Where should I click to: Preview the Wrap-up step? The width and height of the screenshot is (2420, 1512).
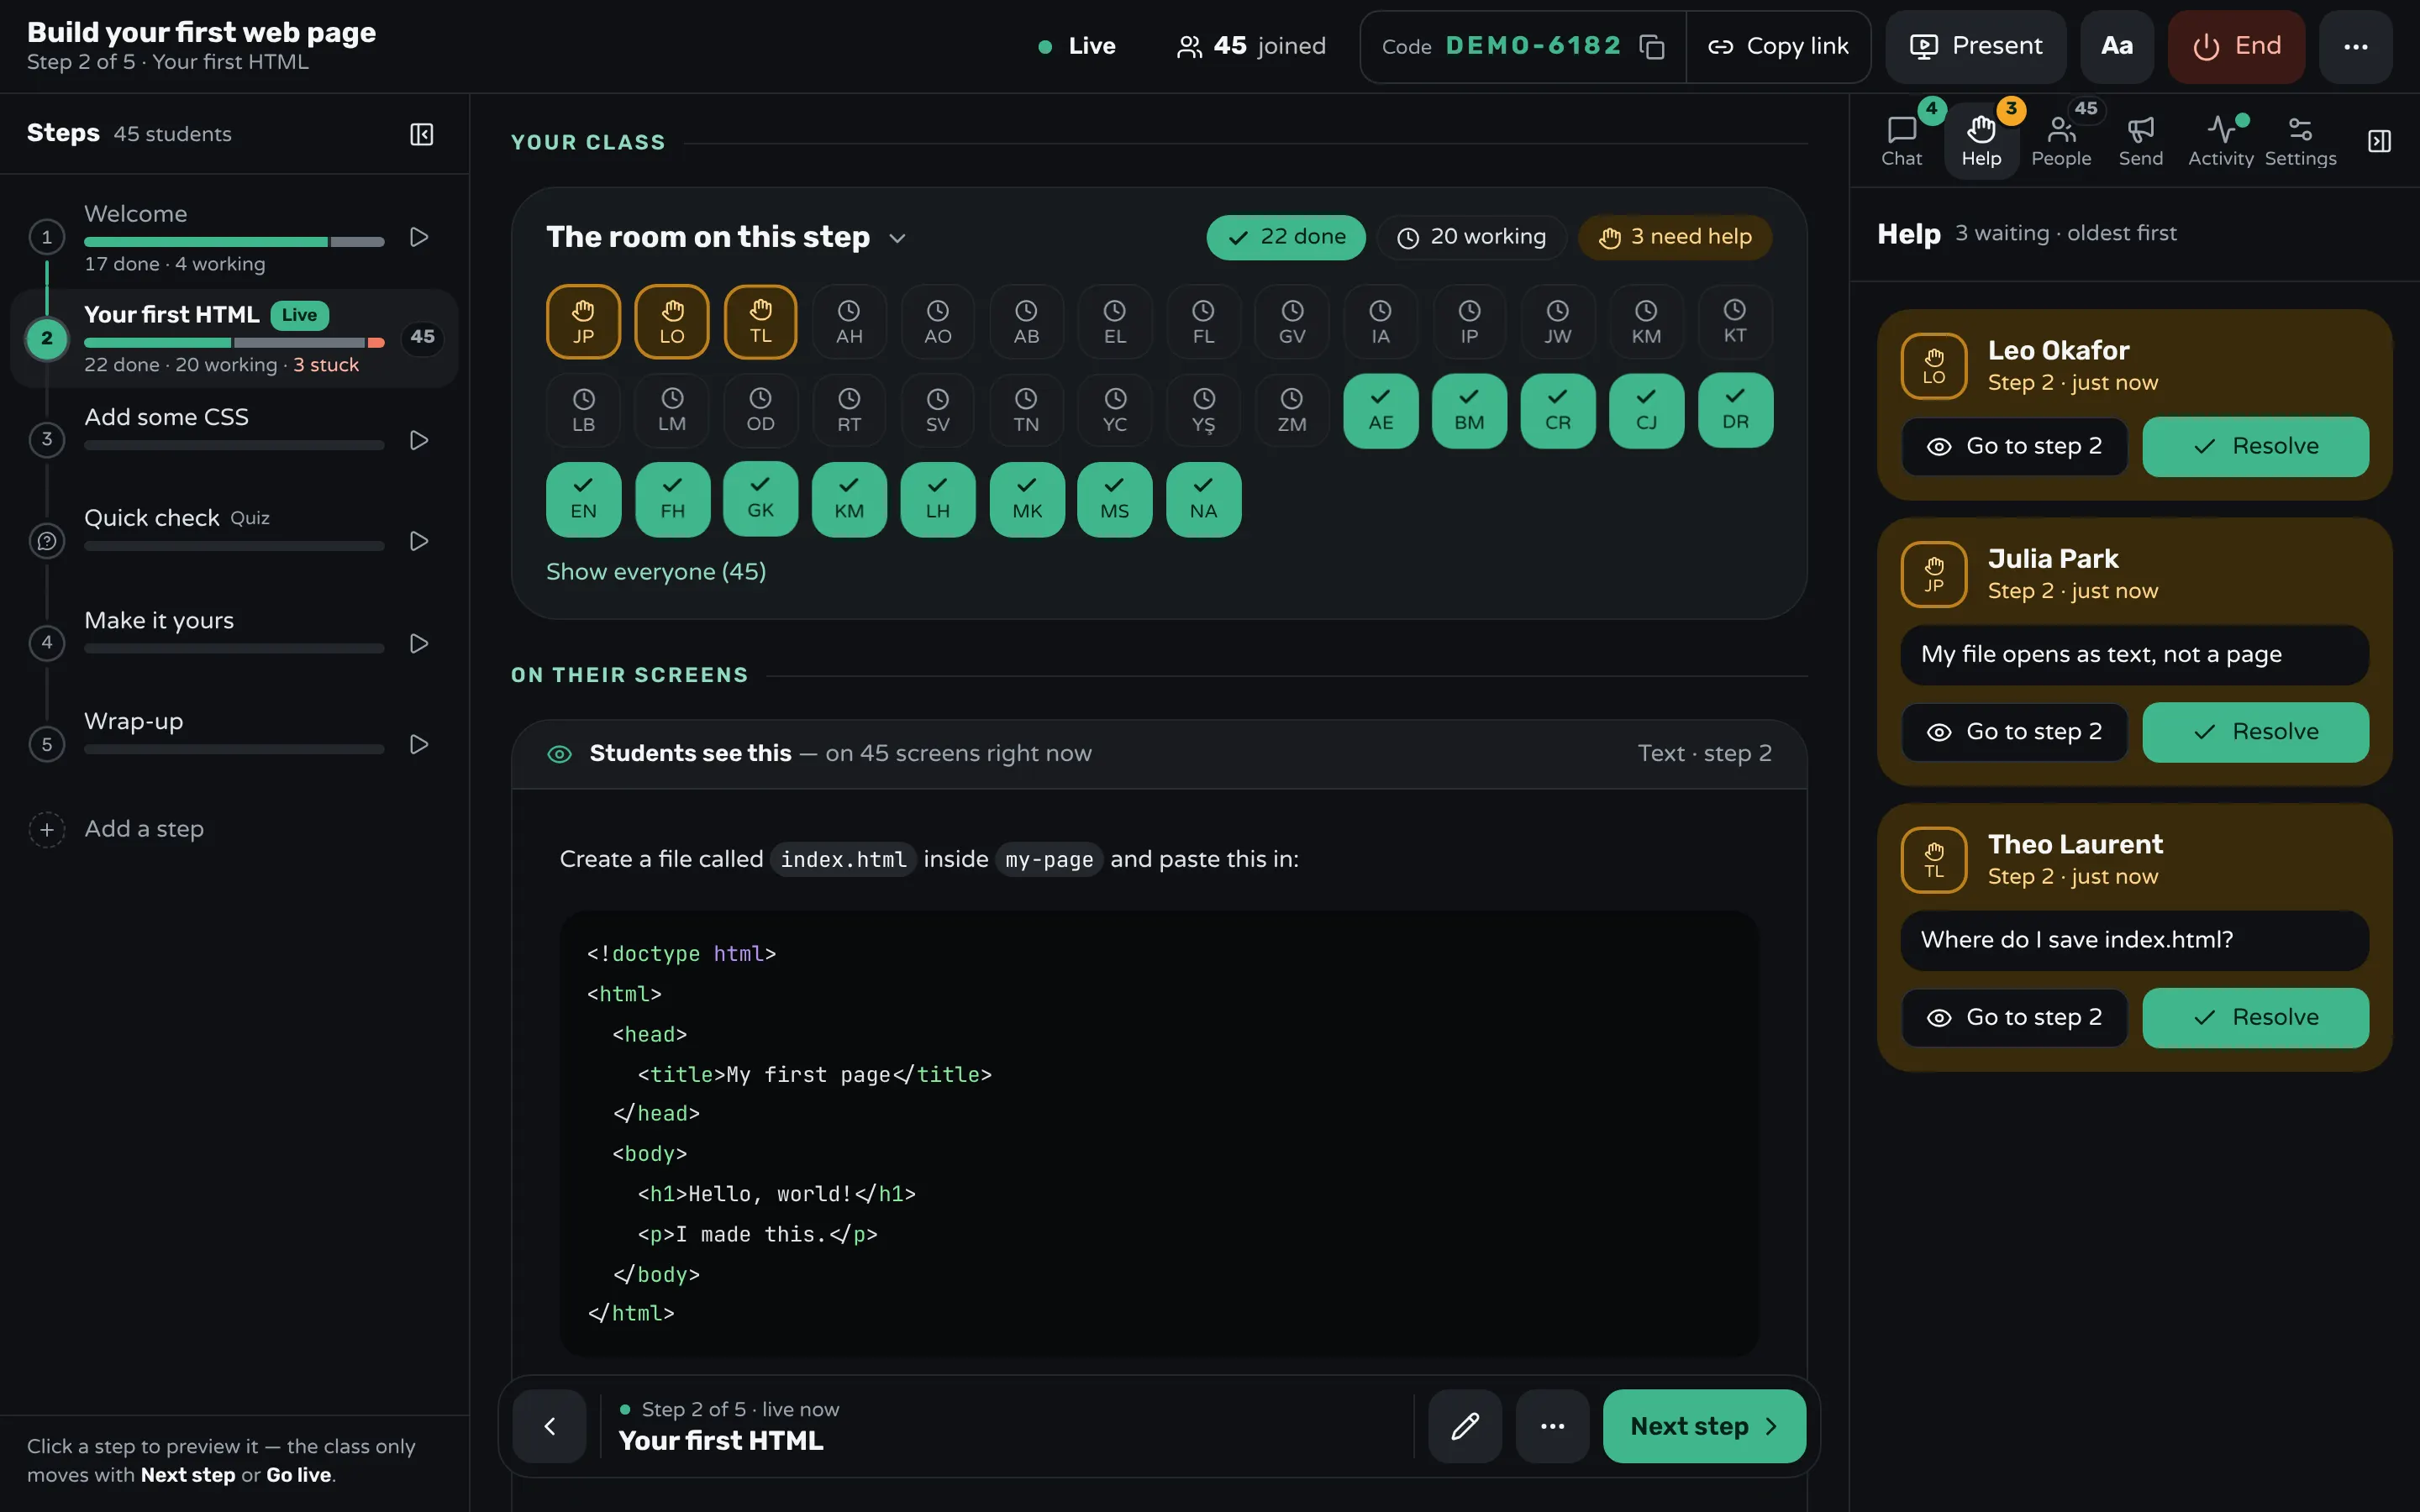419,744
